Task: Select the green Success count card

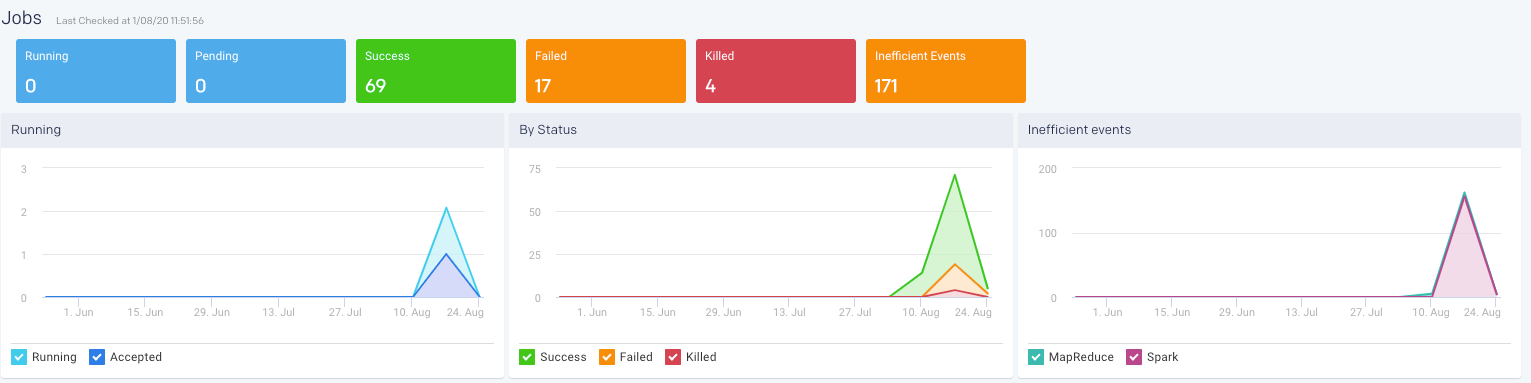Action: [436, 71]
